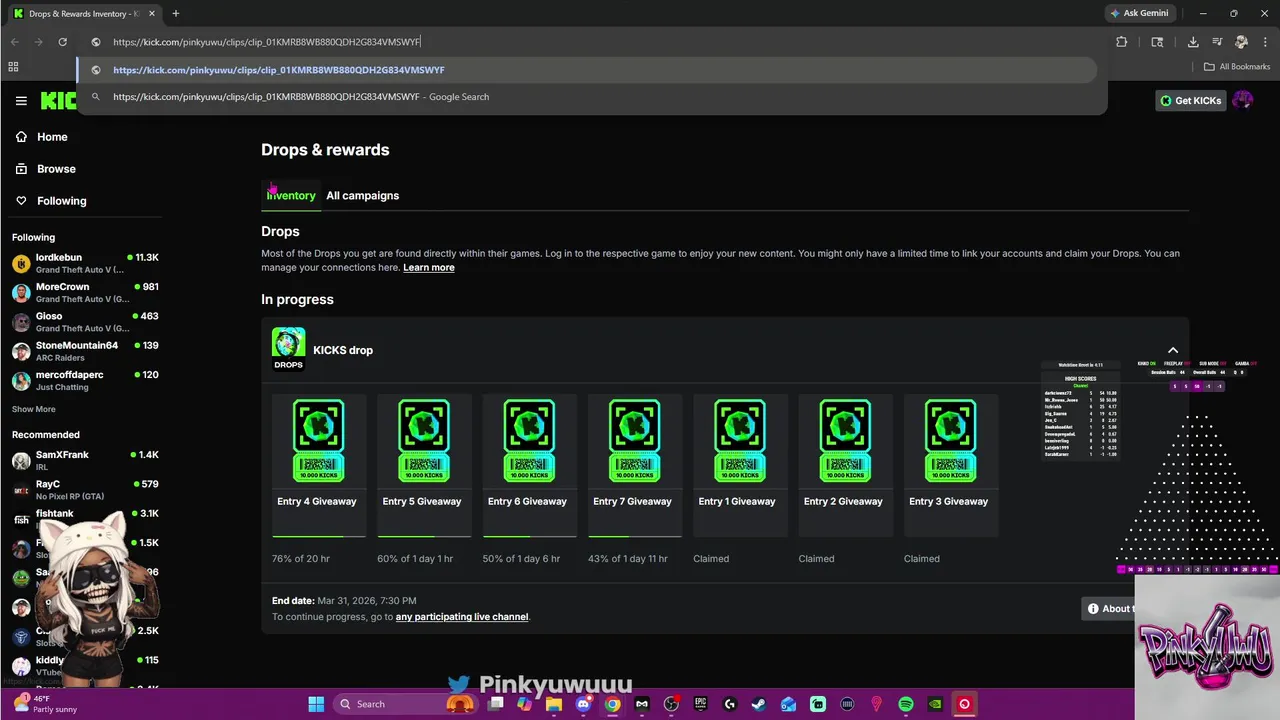Click the Browse sidebar icon
The height and width of the screenshot is (720, 1280).
[x=21, y=169]
